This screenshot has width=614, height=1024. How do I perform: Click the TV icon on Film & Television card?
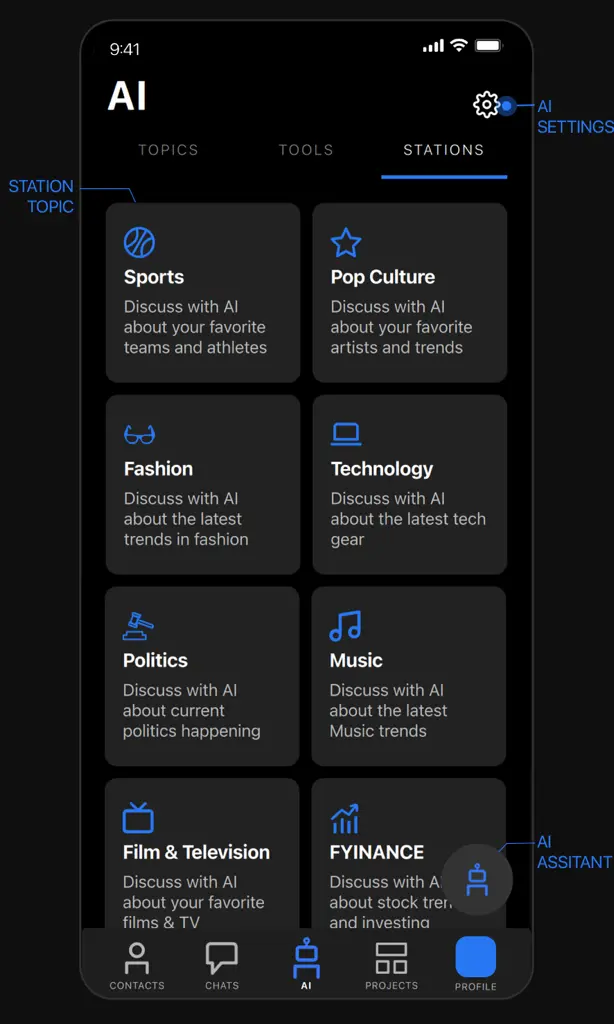138,818
